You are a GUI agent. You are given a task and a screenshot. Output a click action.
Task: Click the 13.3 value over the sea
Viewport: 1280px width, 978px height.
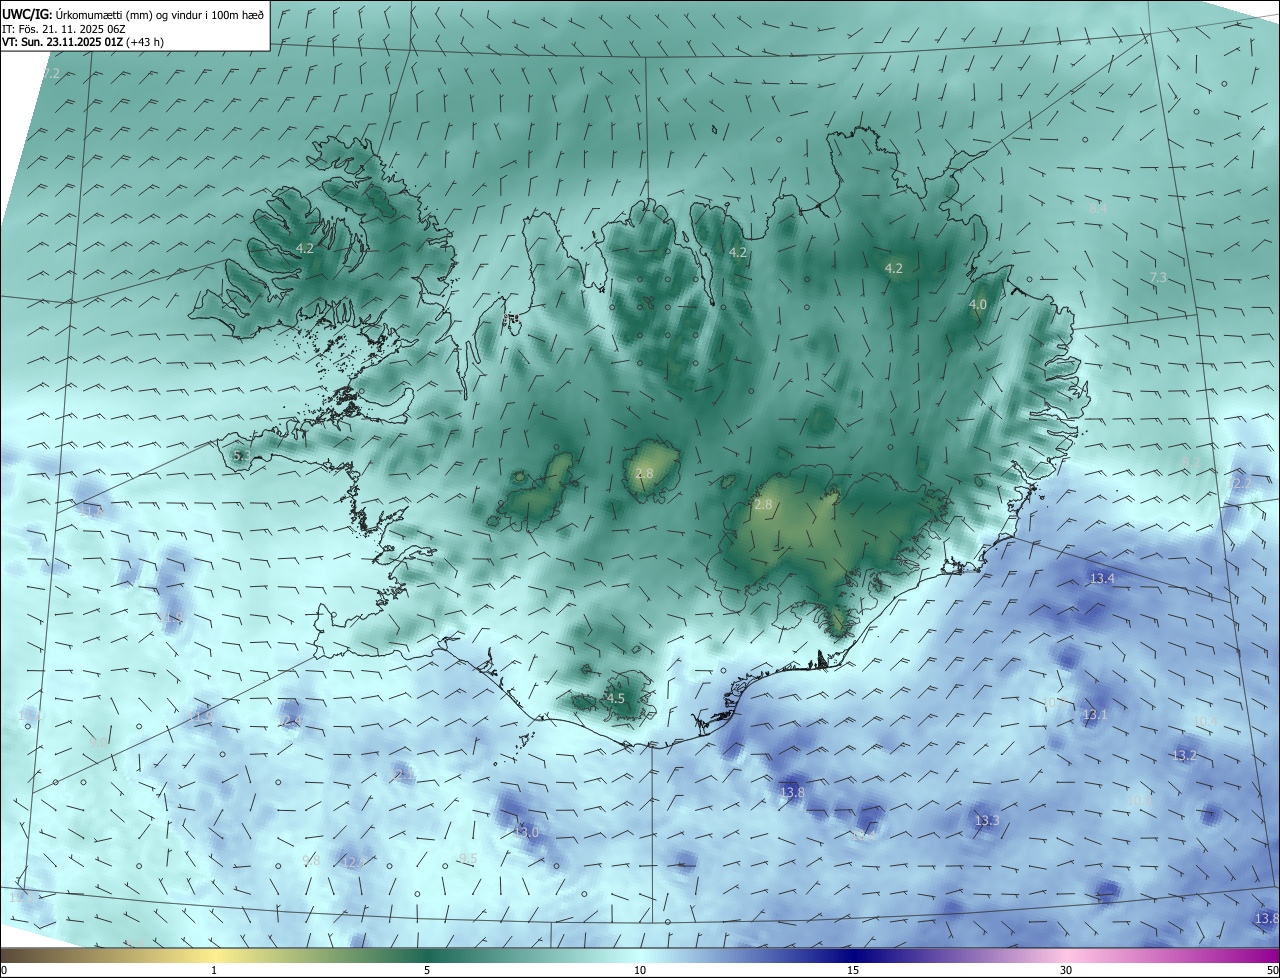[x=986, y=820]
